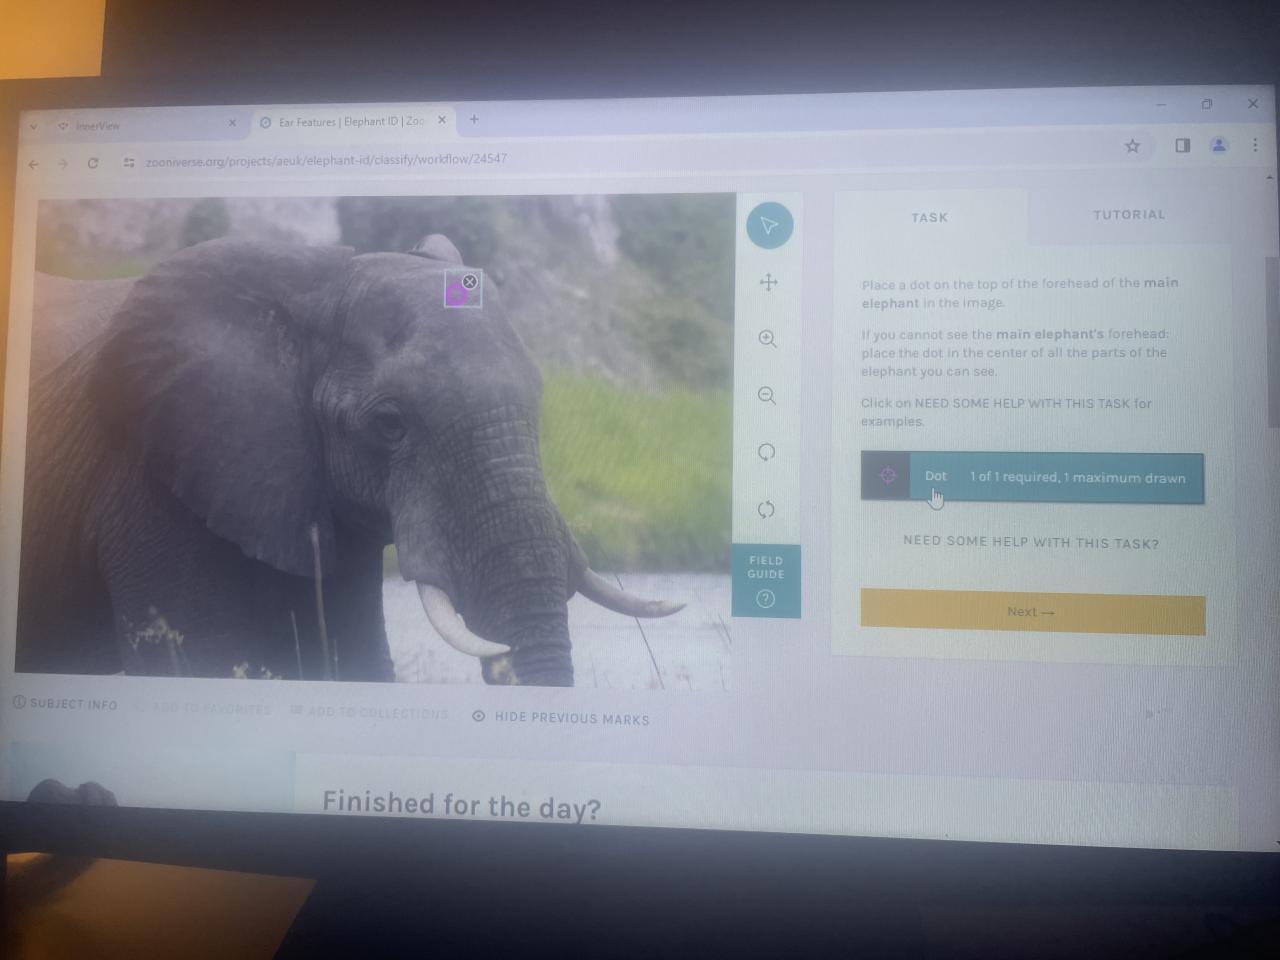The height and width of the screenshot is (960, 1280).
Task: Open the Chrome three-dot menu
Action: [x=1255, y=145]
